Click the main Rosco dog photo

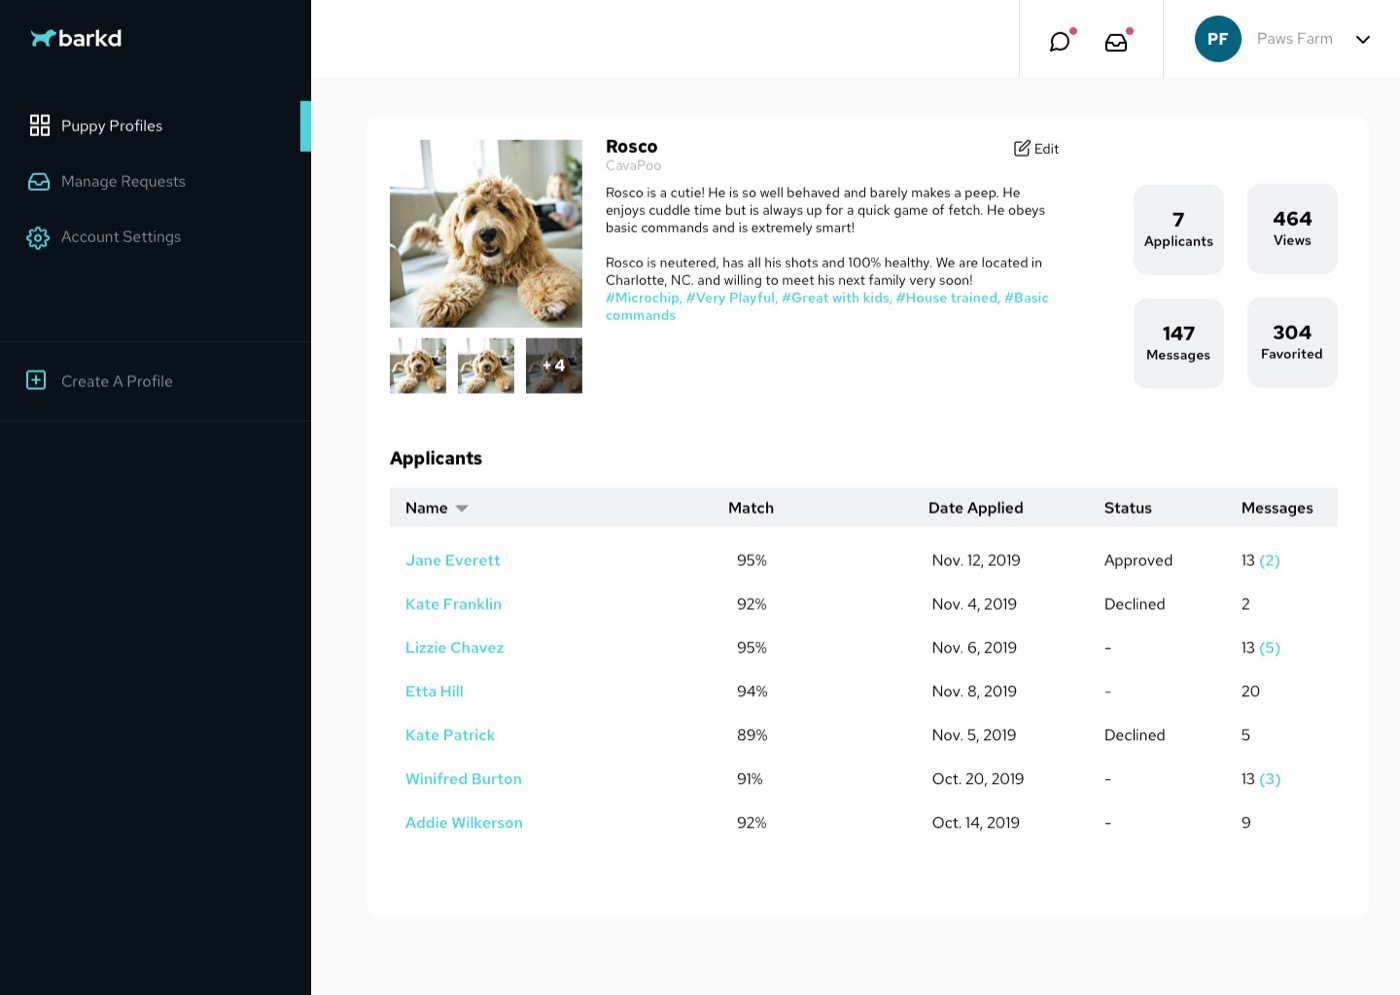click(x=486, y=234)
